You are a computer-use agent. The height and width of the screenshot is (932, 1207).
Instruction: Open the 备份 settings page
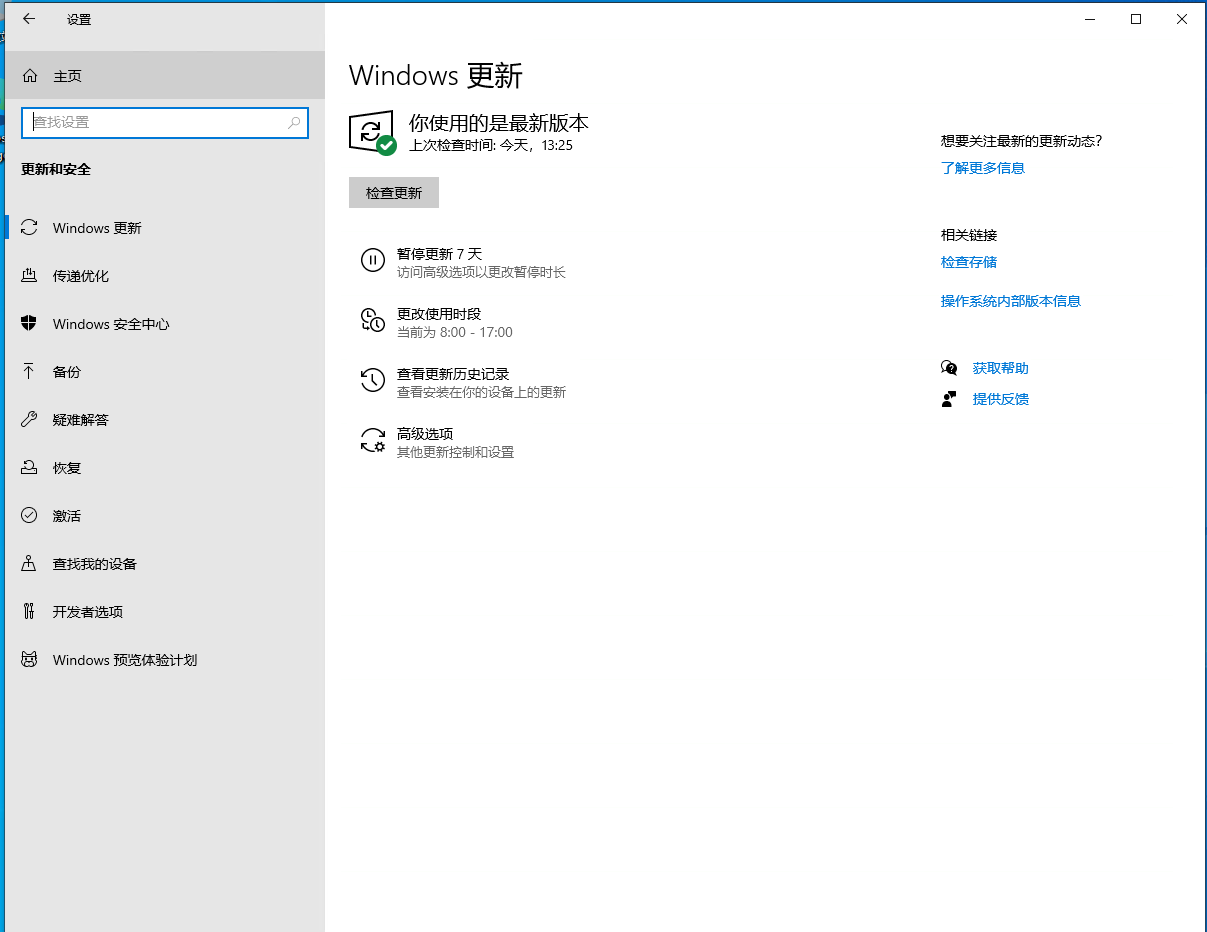point(165,372)
